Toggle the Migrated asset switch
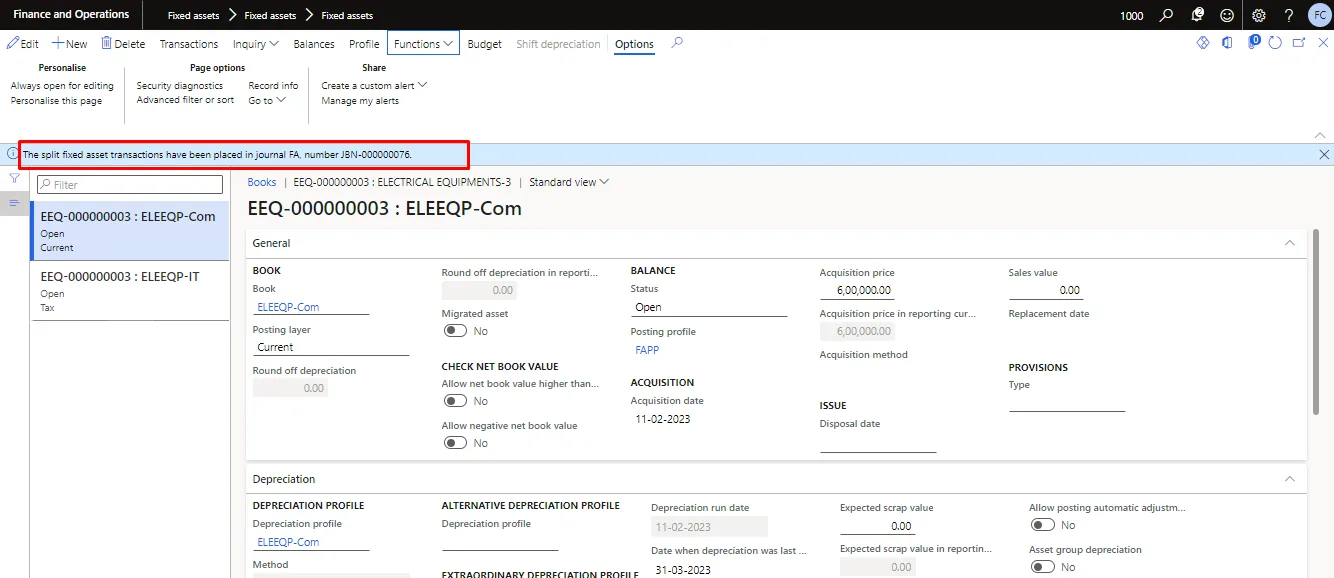The width and height of the screenshot is (1334, 578). coord(456,331)
